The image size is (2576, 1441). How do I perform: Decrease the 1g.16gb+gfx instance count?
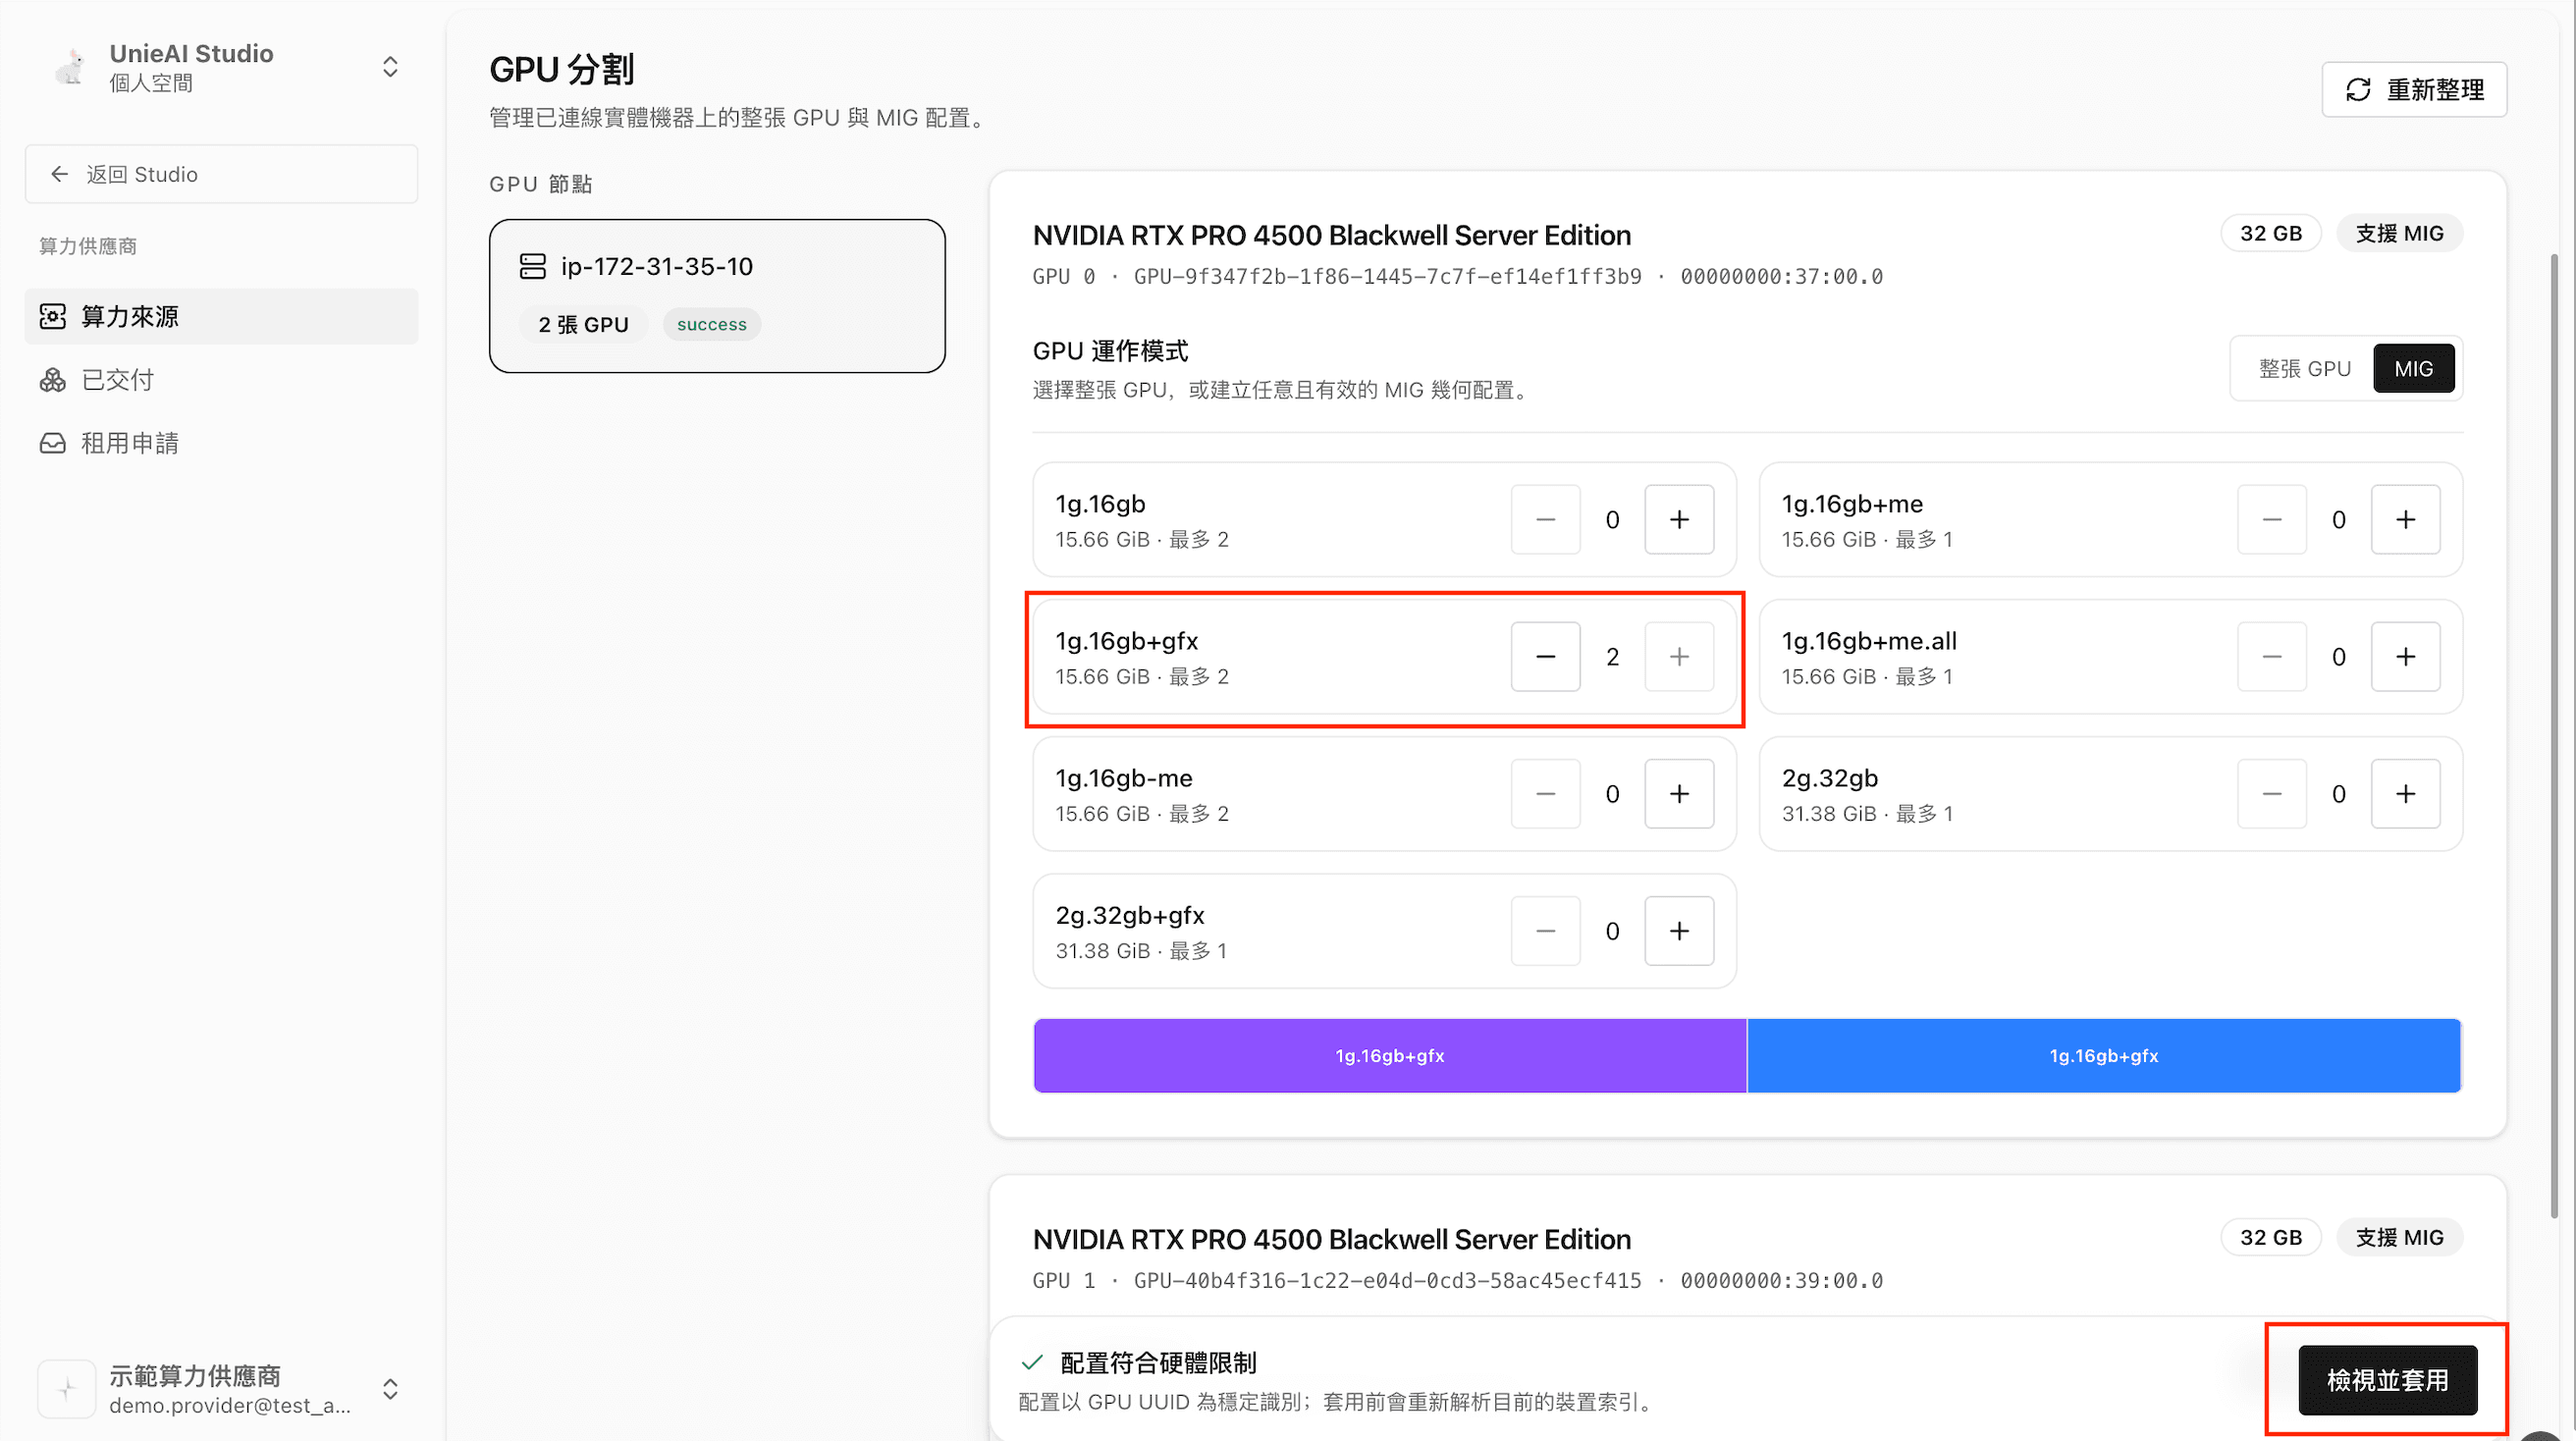(x=1545, y=657)
